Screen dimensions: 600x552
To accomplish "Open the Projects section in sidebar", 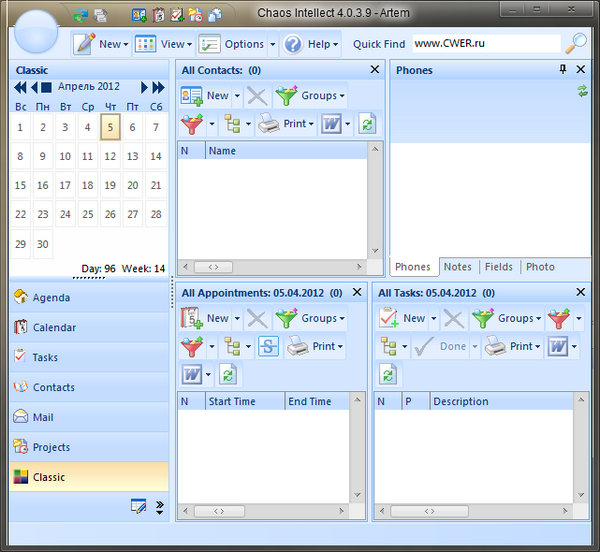I will coord(51,447).
